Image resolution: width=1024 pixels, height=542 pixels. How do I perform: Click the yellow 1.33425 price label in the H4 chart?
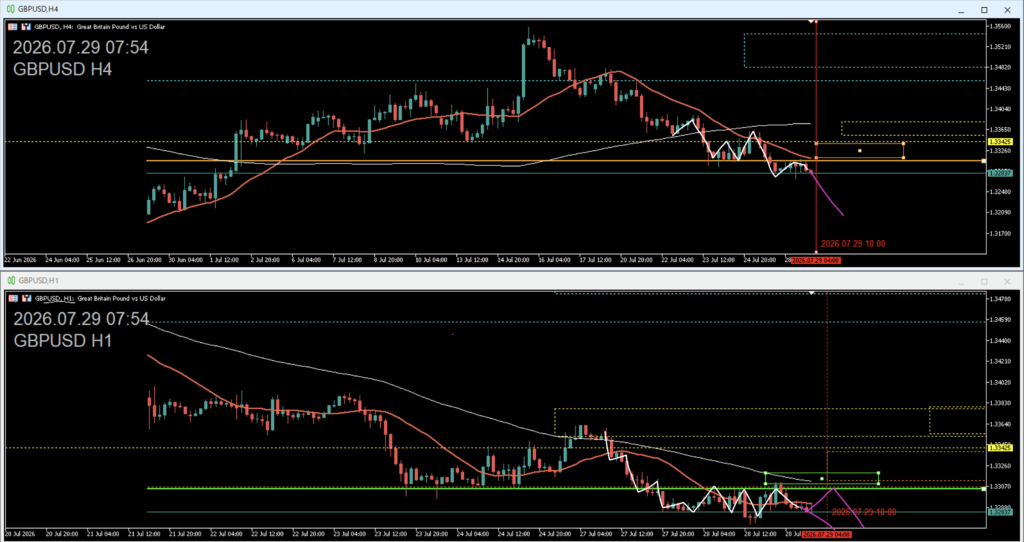pyautogui.click(x=1000, y=142)
